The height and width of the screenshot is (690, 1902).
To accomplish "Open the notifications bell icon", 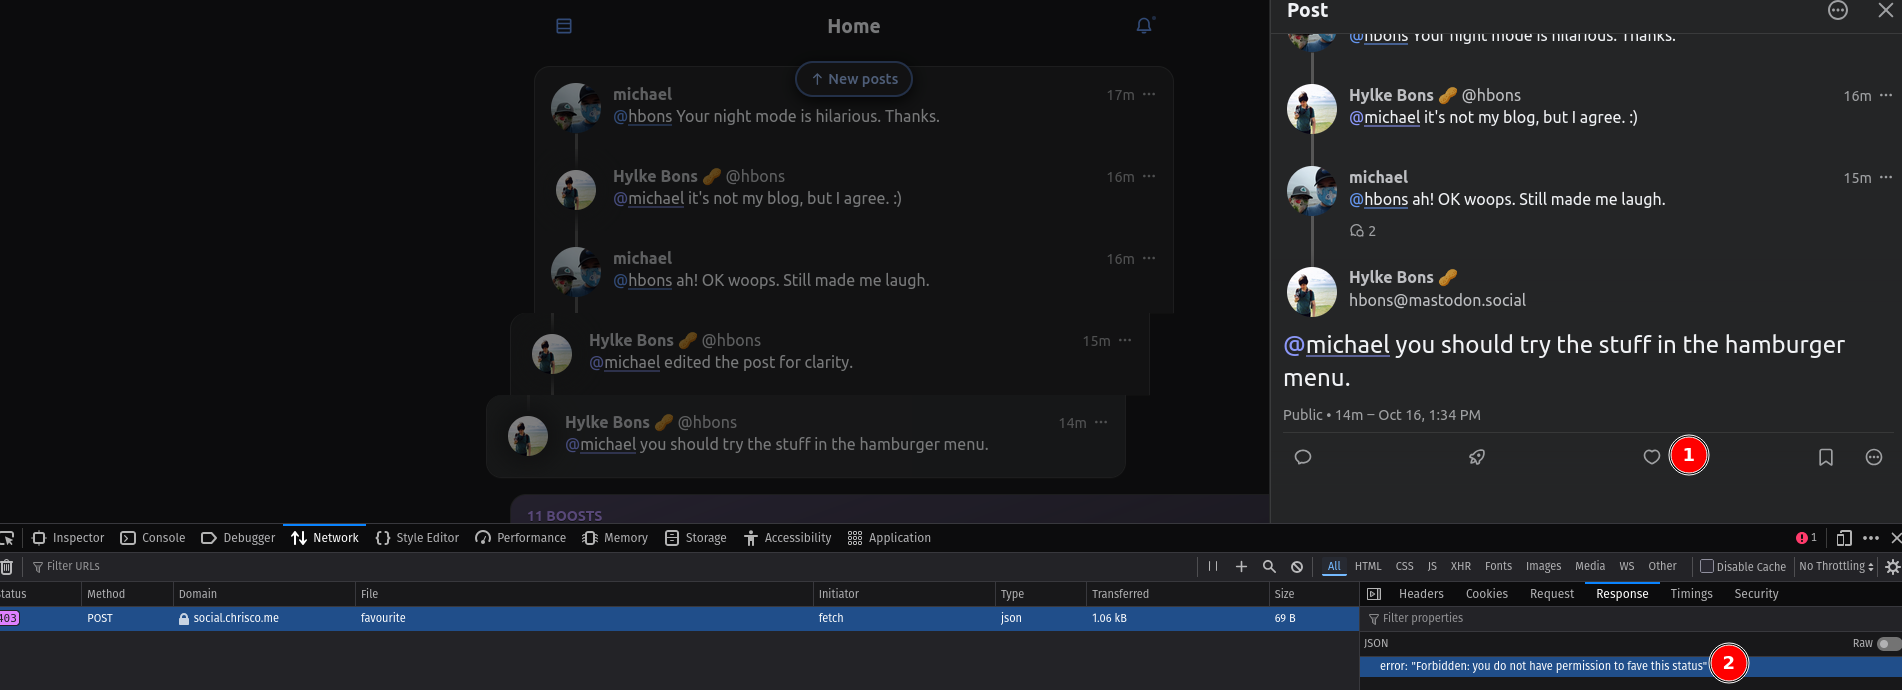I will [x=1144, y=26].
